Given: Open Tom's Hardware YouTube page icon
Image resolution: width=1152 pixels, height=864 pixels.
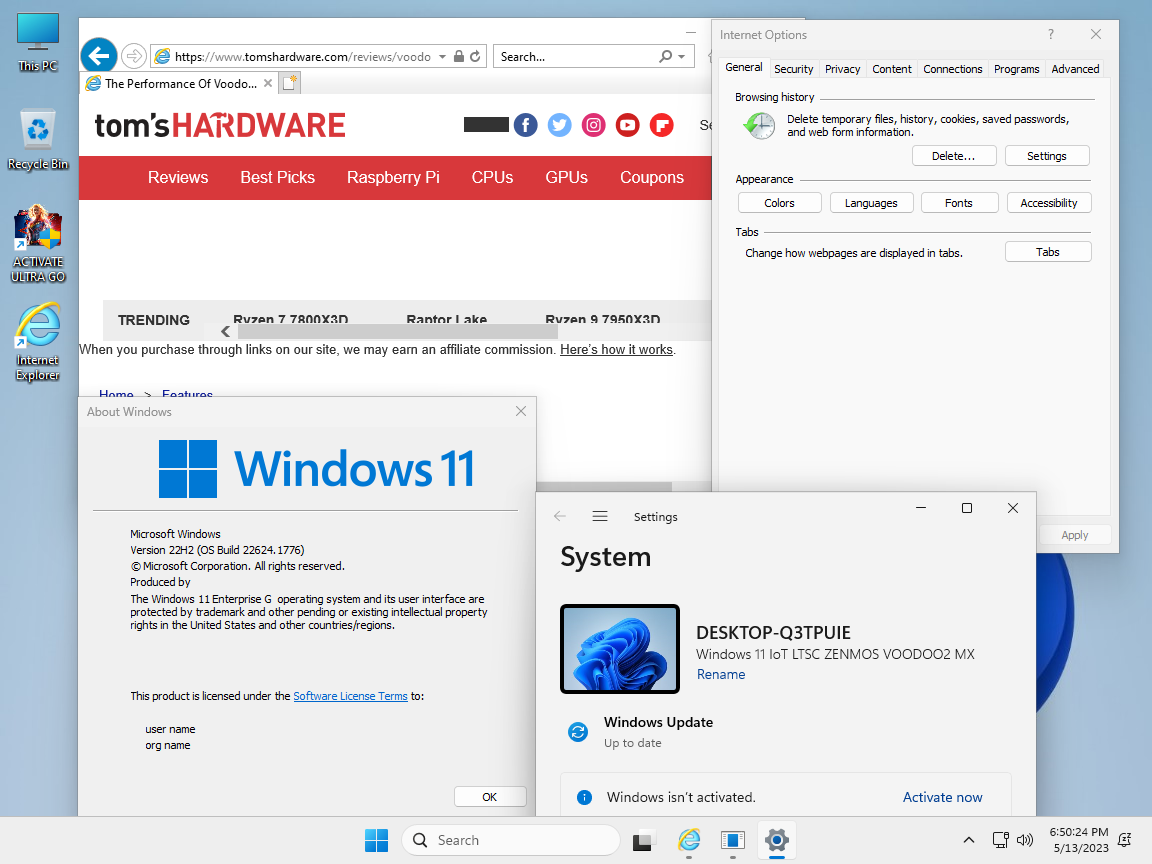Looking at the screenshot, I should (x=627, y=125).
